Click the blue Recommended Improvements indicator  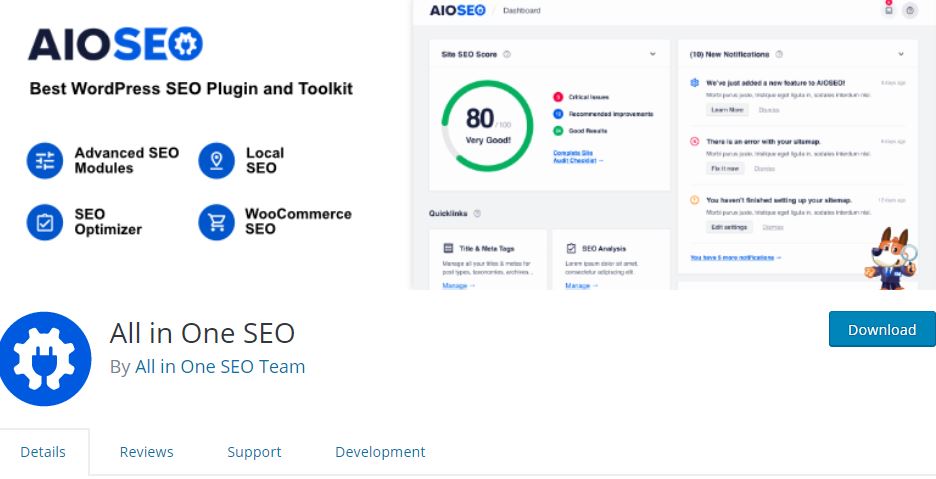tap(558, 113)
